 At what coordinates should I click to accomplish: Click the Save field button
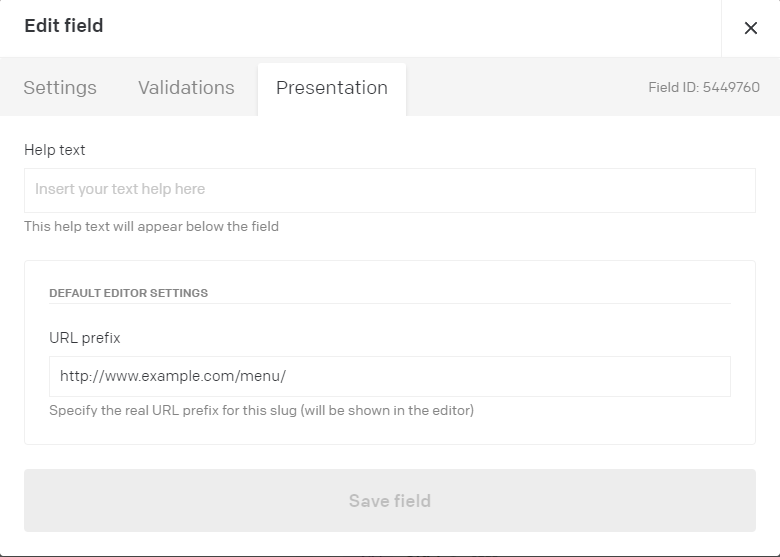[x=390, y=500]
